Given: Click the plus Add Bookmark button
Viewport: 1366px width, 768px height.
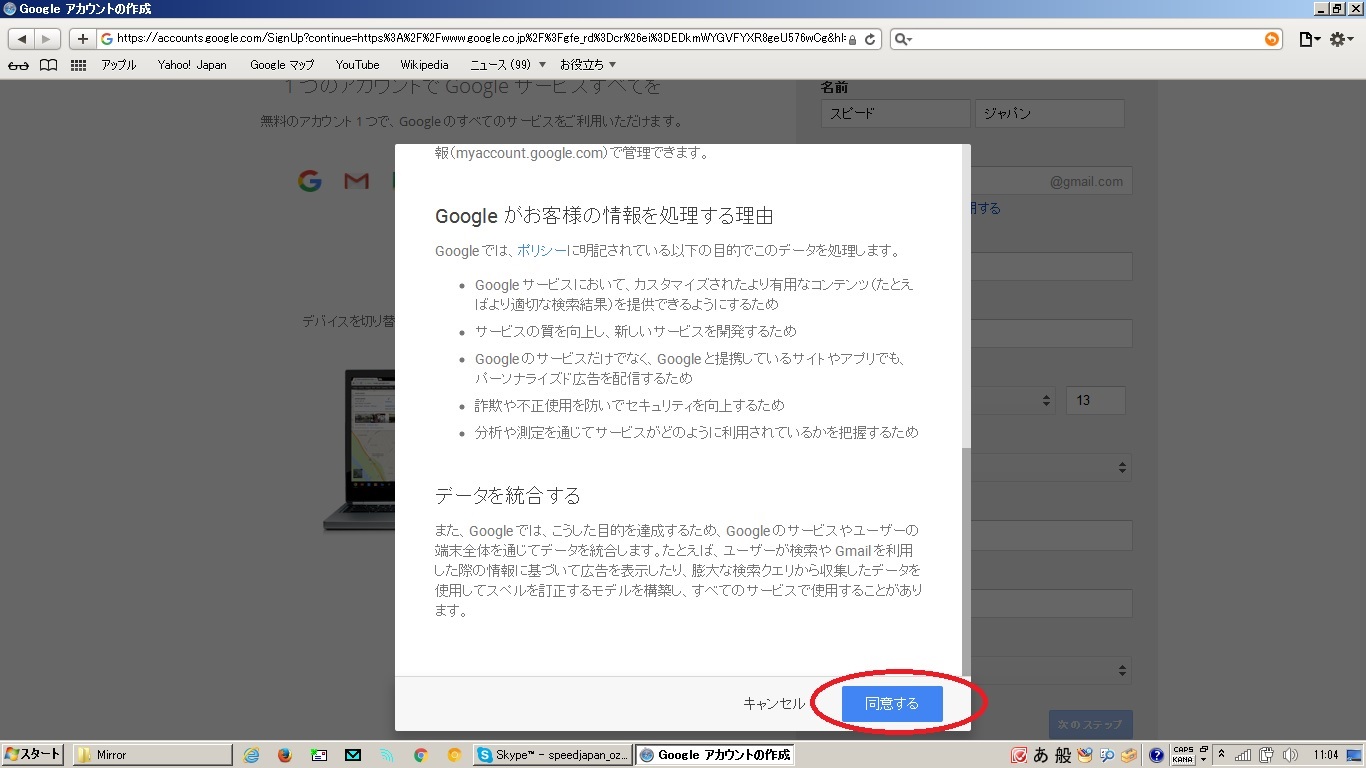Looking at the screenshot, I should pyautogui.click(x=82, y=39).
